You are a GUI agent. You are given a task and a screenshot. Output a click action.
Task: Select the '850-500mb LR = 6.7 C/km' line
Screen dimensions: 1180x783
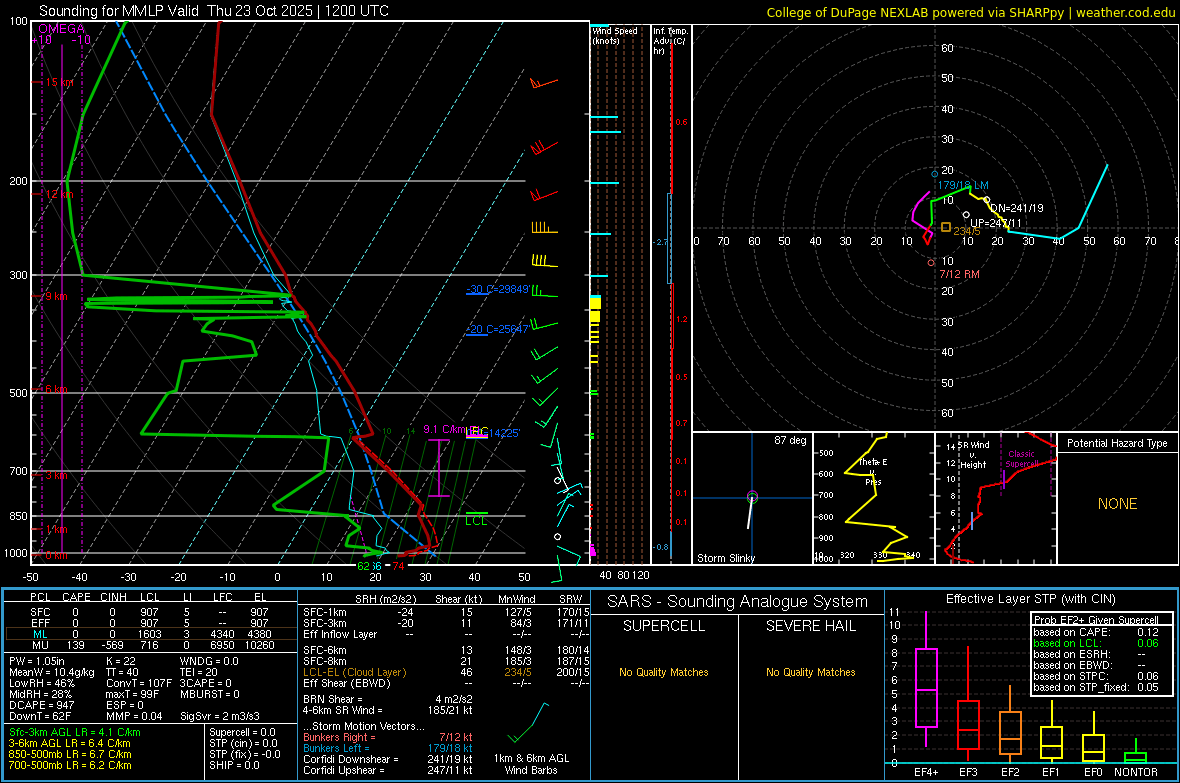point(70,754)
